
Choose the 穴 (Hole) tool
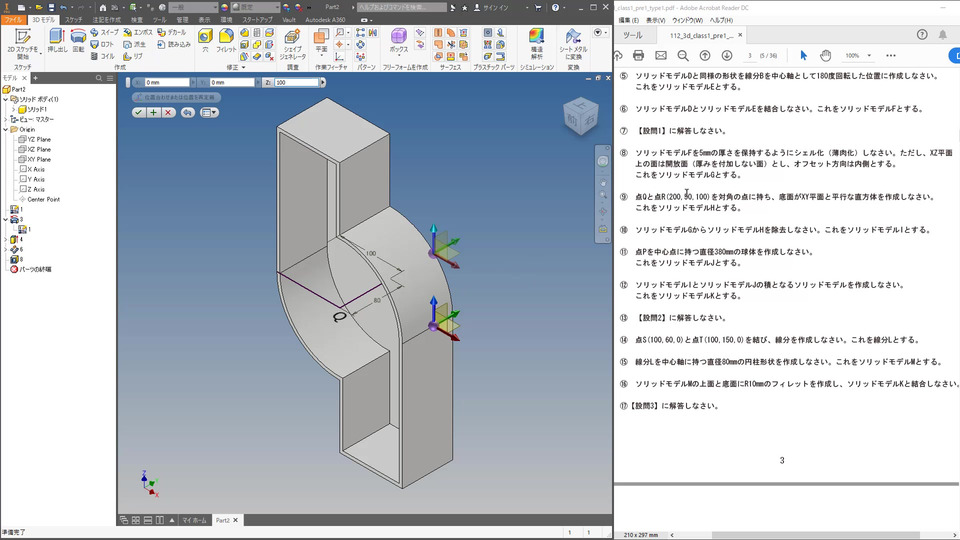pyautogui.click(x=205, y=40)
